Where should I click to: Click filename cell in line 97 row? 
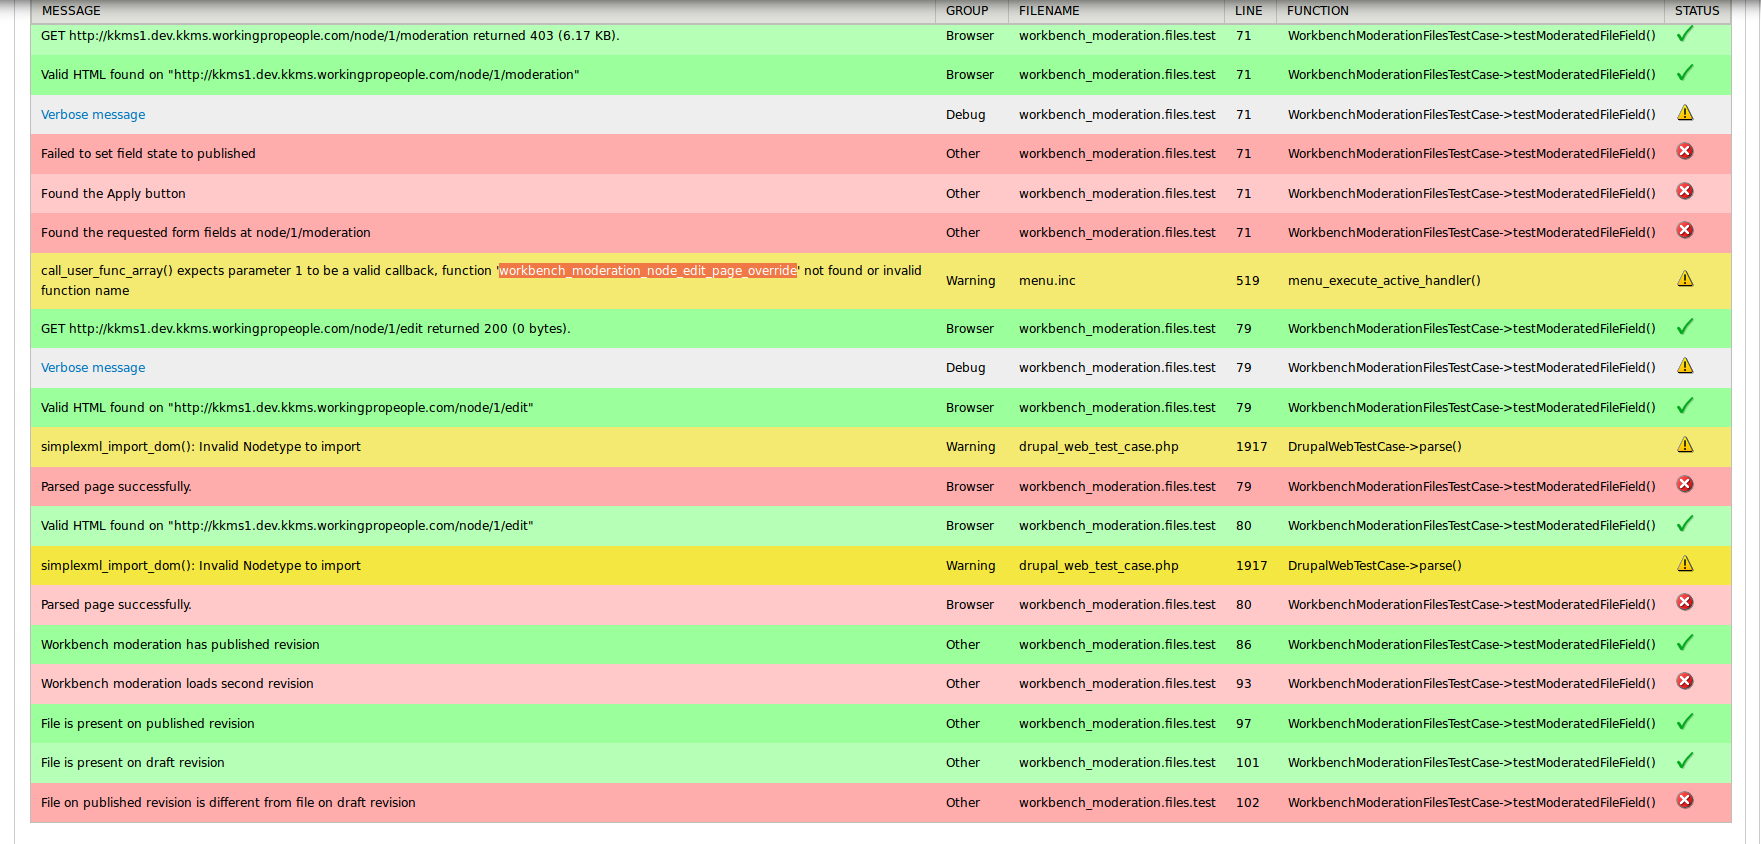[x=1117, y=724]
